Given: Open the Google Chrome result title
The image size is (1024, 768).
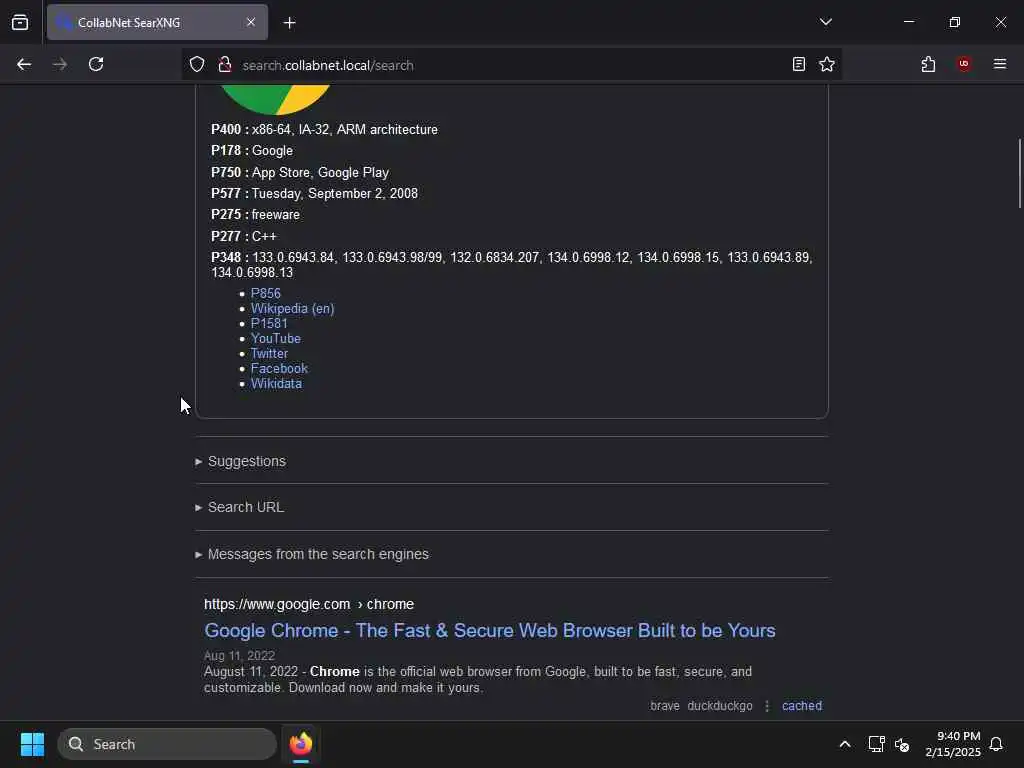Looking at the screenshot, I should [490, 631].
